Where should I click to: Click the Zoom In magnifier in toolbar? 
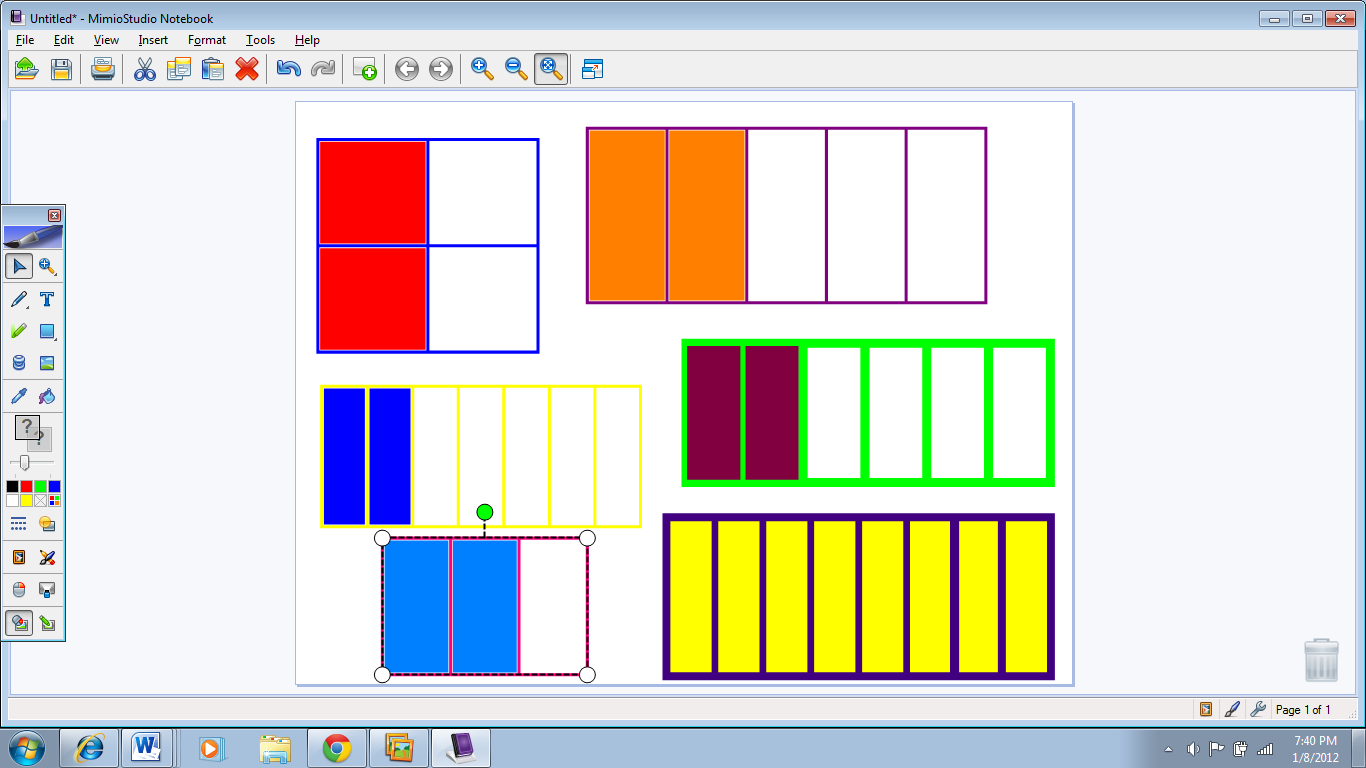pyautogui.click(x=483, y=69)
